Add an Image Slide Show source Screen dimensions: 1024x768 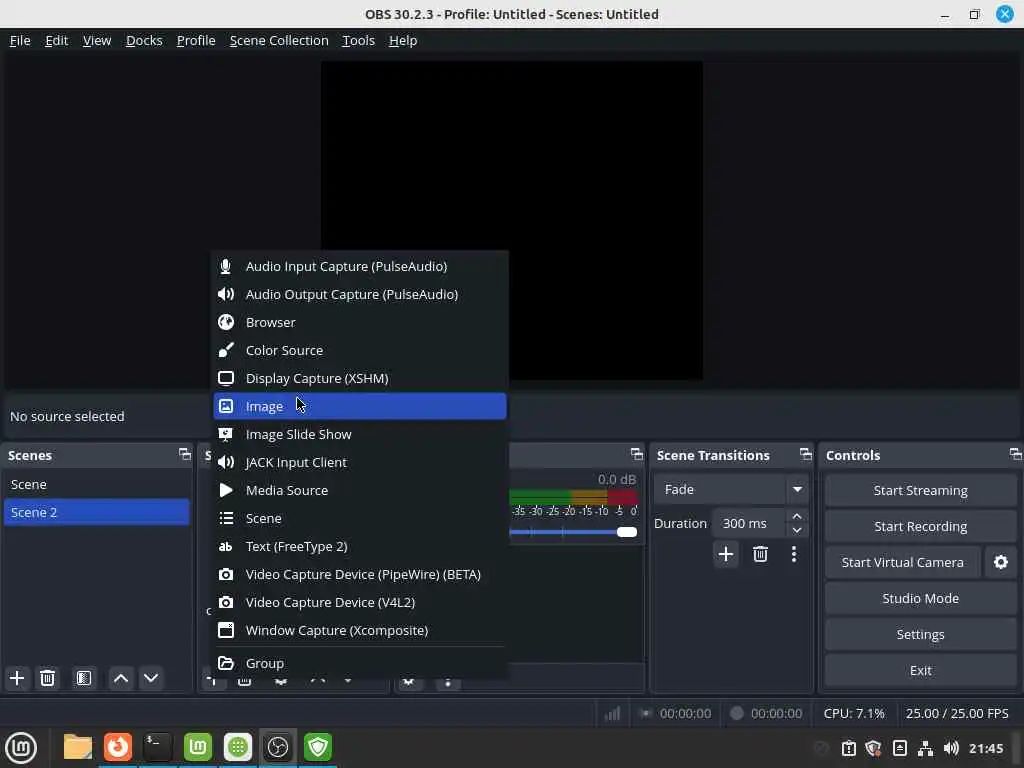(x=360, y=434)
